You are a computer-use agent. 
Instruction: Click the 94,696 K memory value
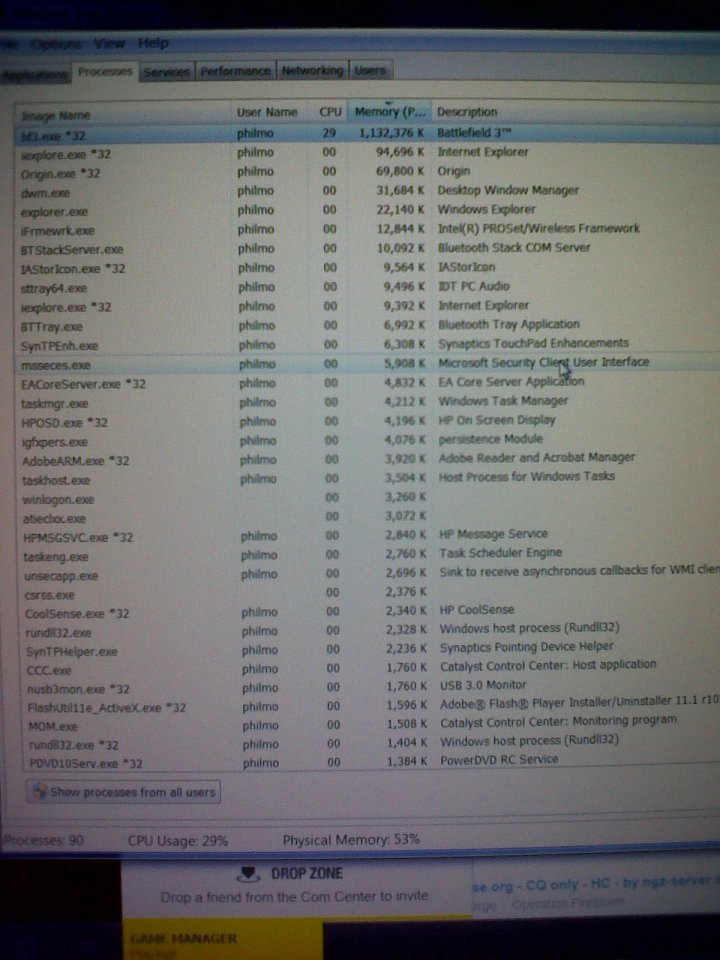[x=399, y=152]
